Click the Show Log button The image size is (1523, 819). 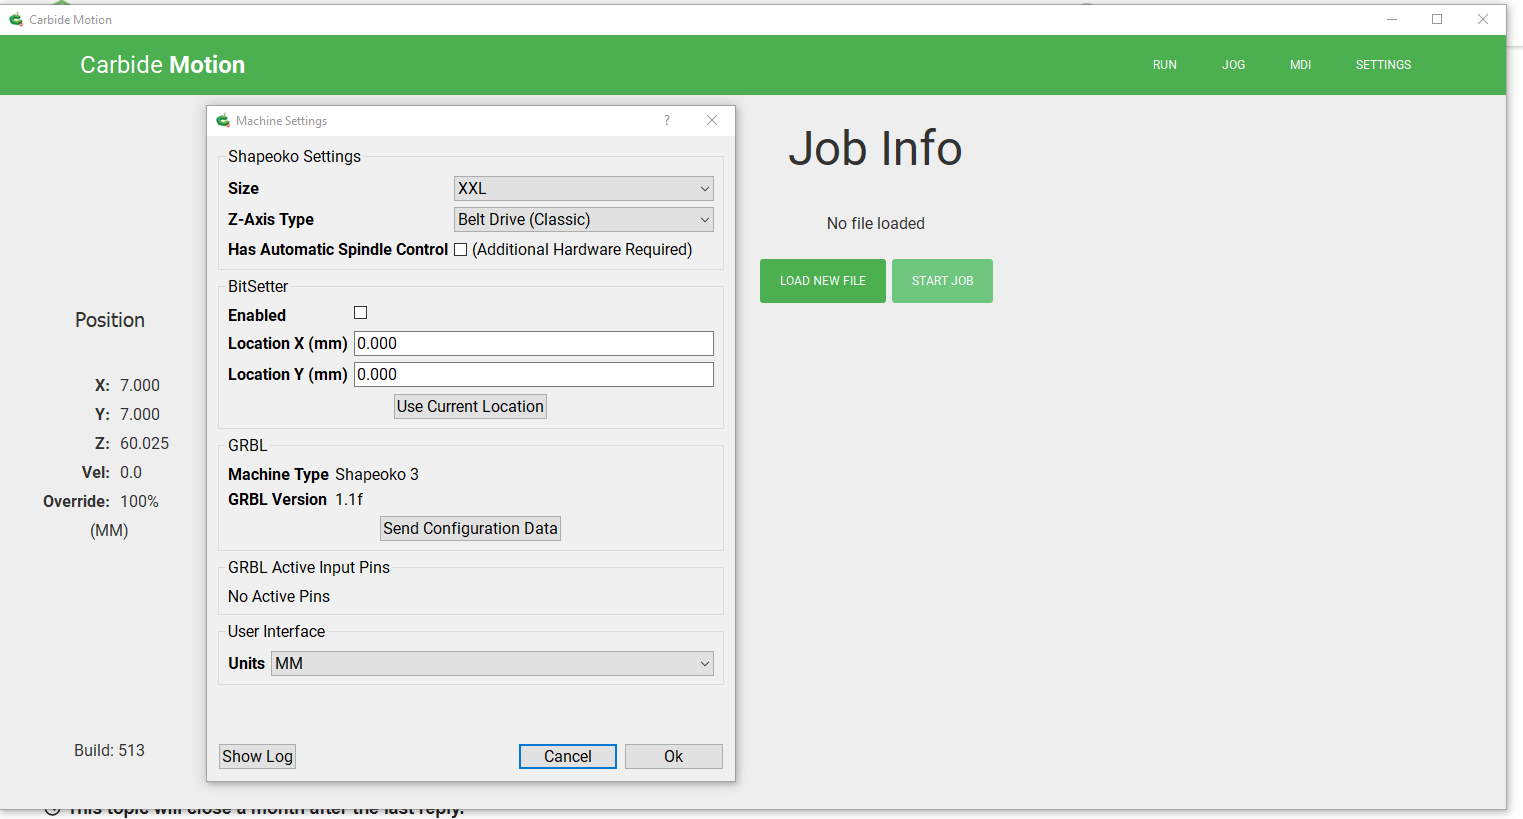tap(257, 756)
